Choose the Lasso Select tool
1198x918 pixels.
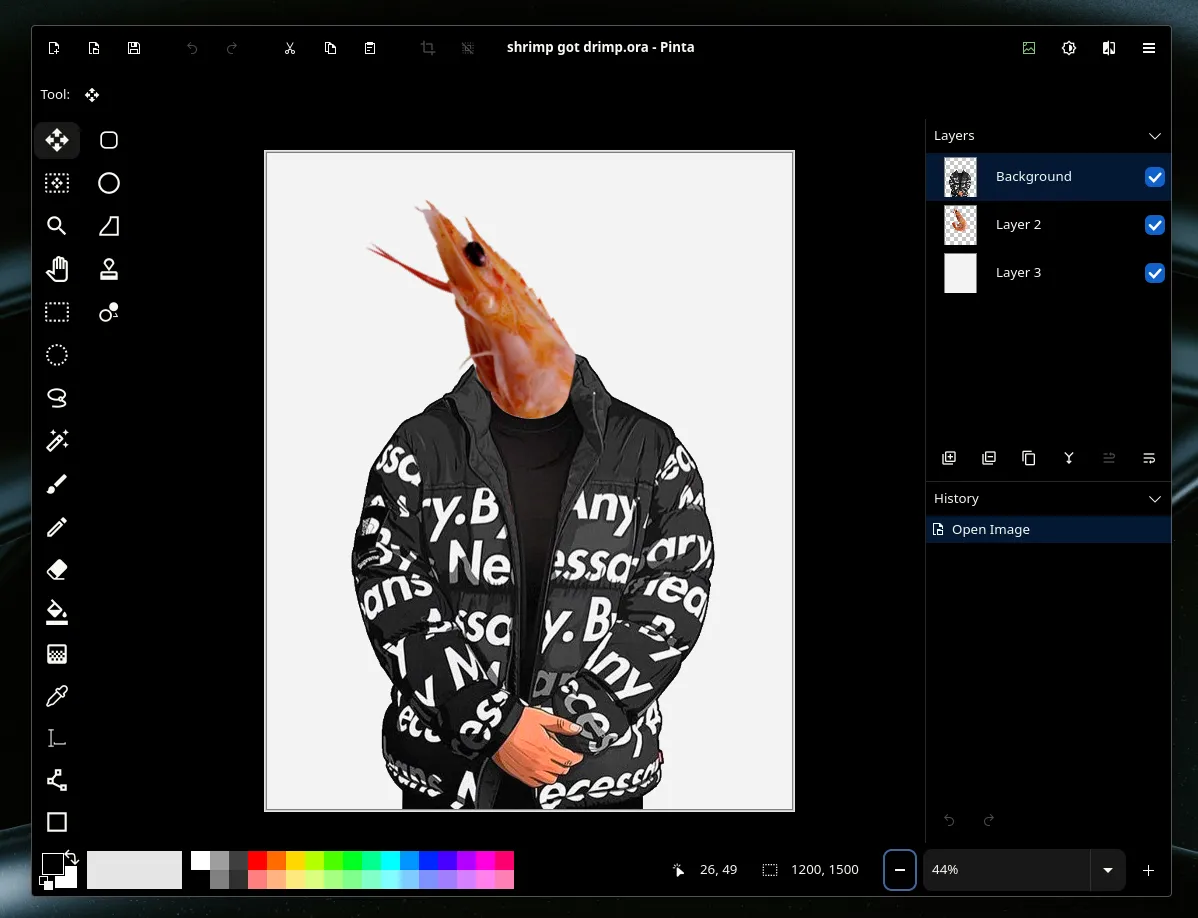click(x=57, y=398)
